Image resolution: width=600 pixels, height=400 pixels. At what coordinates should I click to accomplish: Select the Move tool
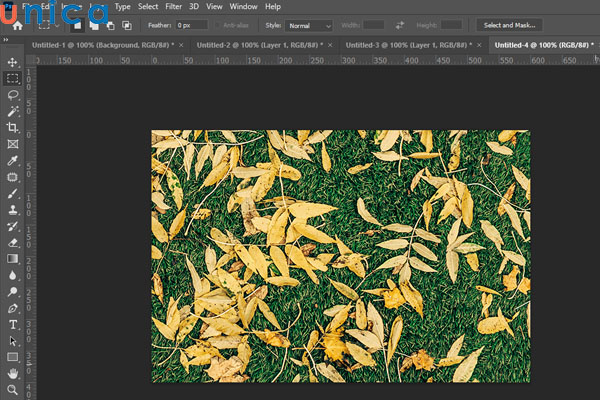(x=13, y=62)
